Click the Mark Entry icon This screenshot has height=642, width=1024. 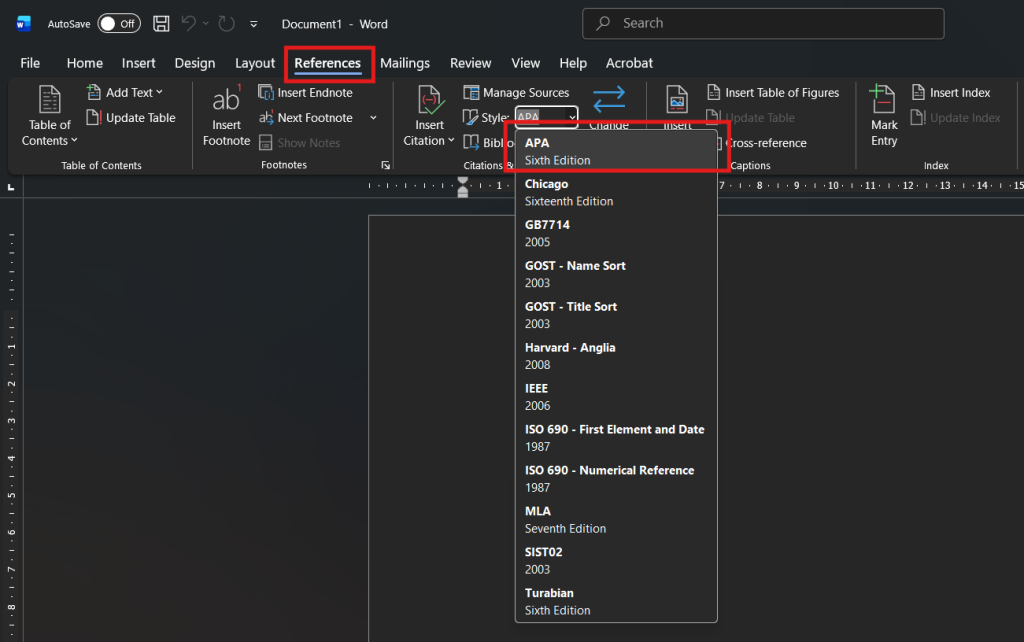(883, 99)
